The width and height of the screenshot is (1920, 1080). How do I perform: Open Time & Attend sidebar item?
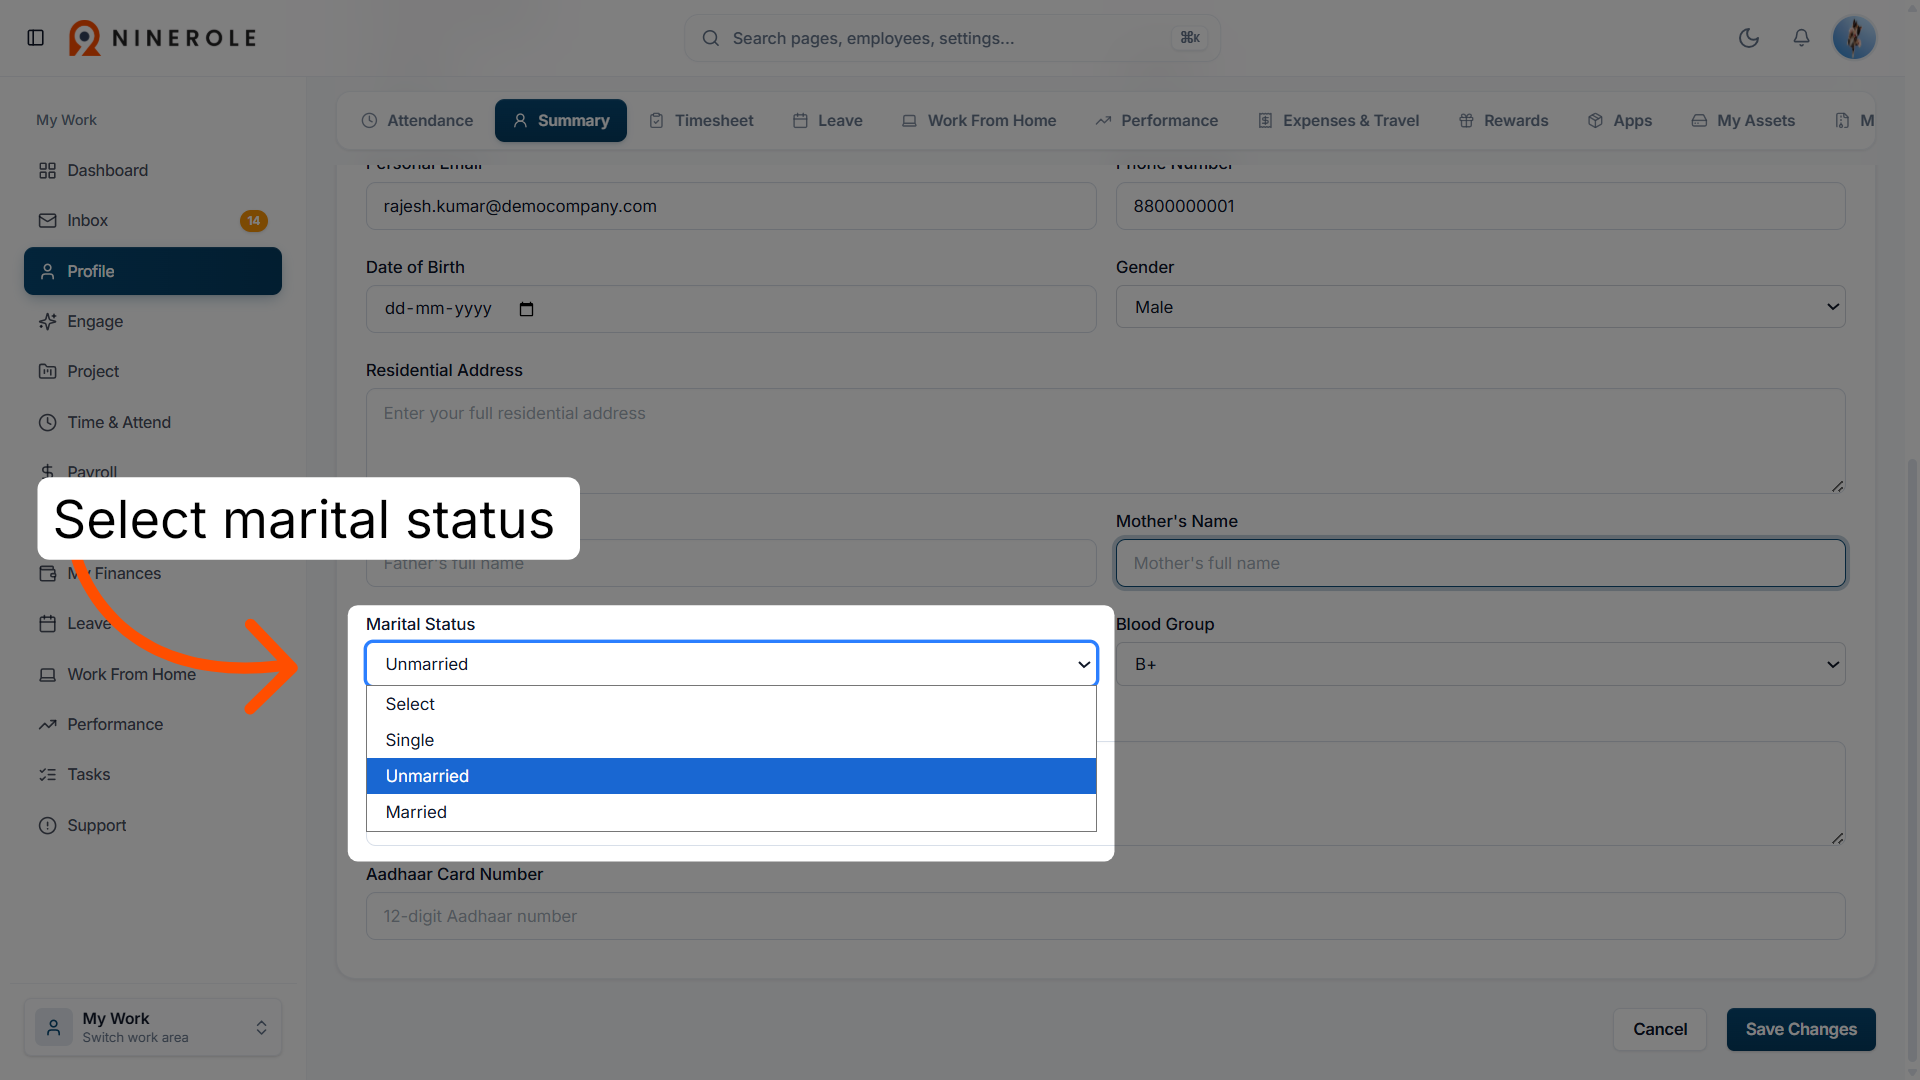point(153,422)
